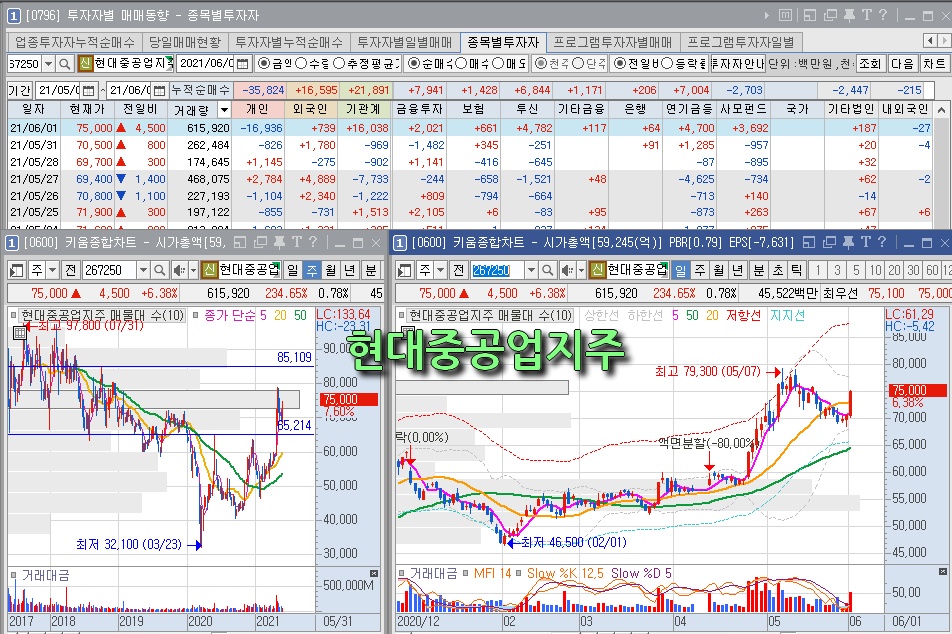Open the 267250 code dropdown in the daily chart
The image size is (952, 634).
point(531,270)
